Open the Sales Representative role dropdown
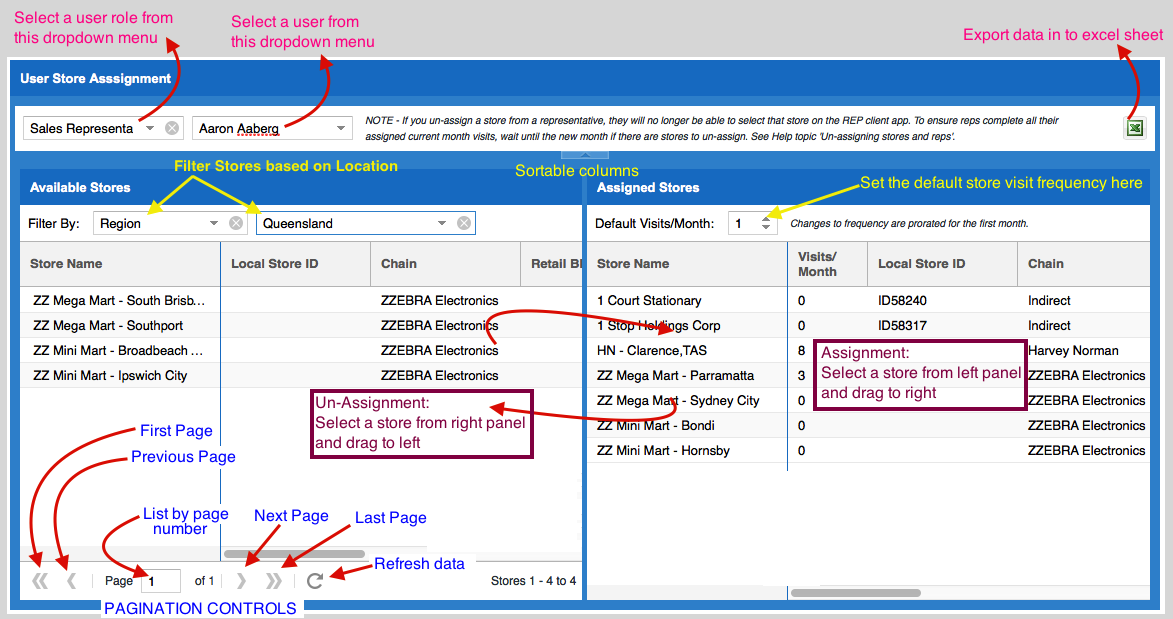Screen dimensions: 1173x619 coord(150,128)
